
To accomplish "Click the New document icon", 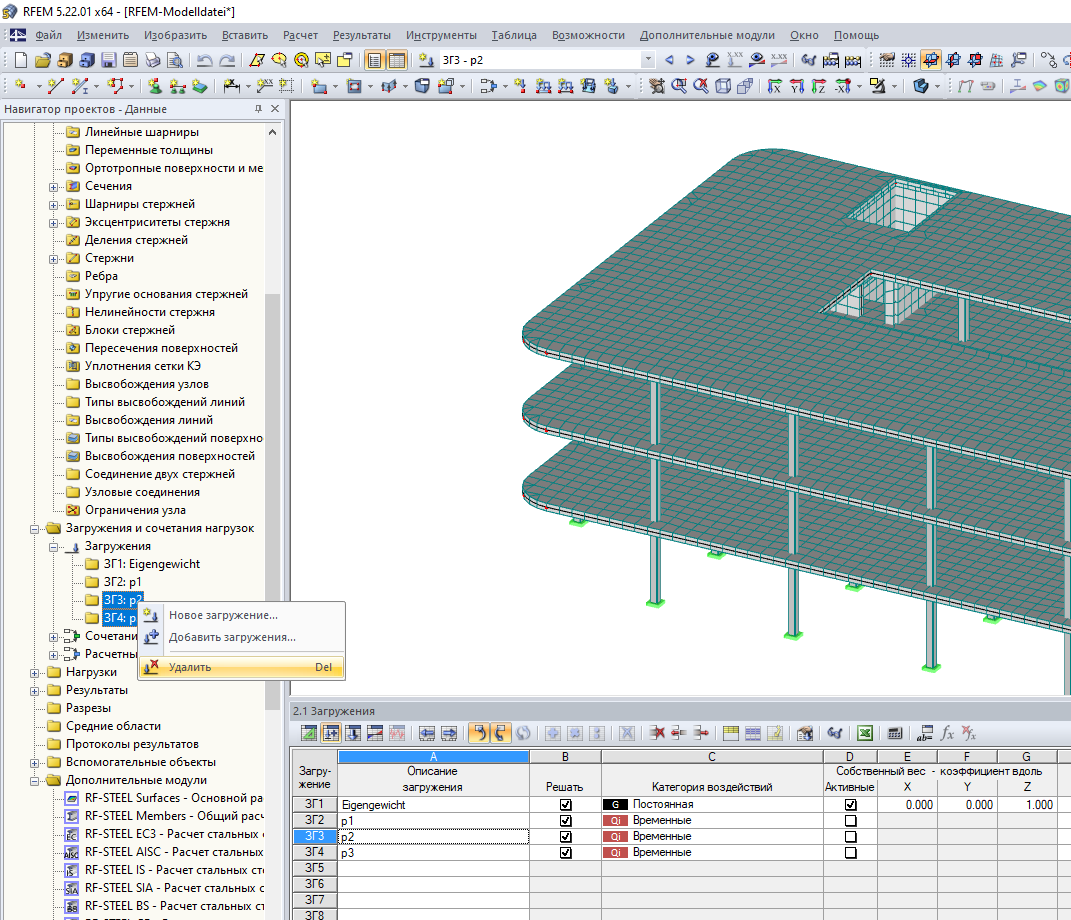I will 21,60.
